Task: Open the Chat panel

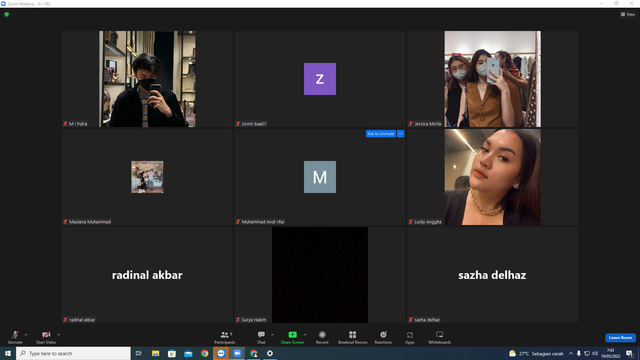Action: click(x=261, y=337)
